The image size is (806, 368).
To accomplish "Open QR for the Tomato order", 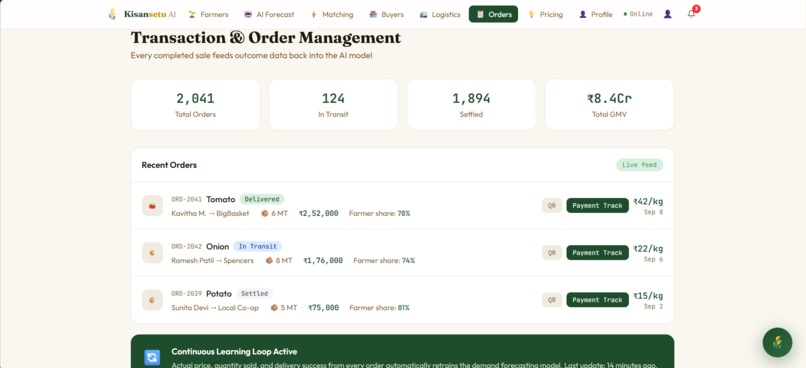I will (x=552, y=206).
